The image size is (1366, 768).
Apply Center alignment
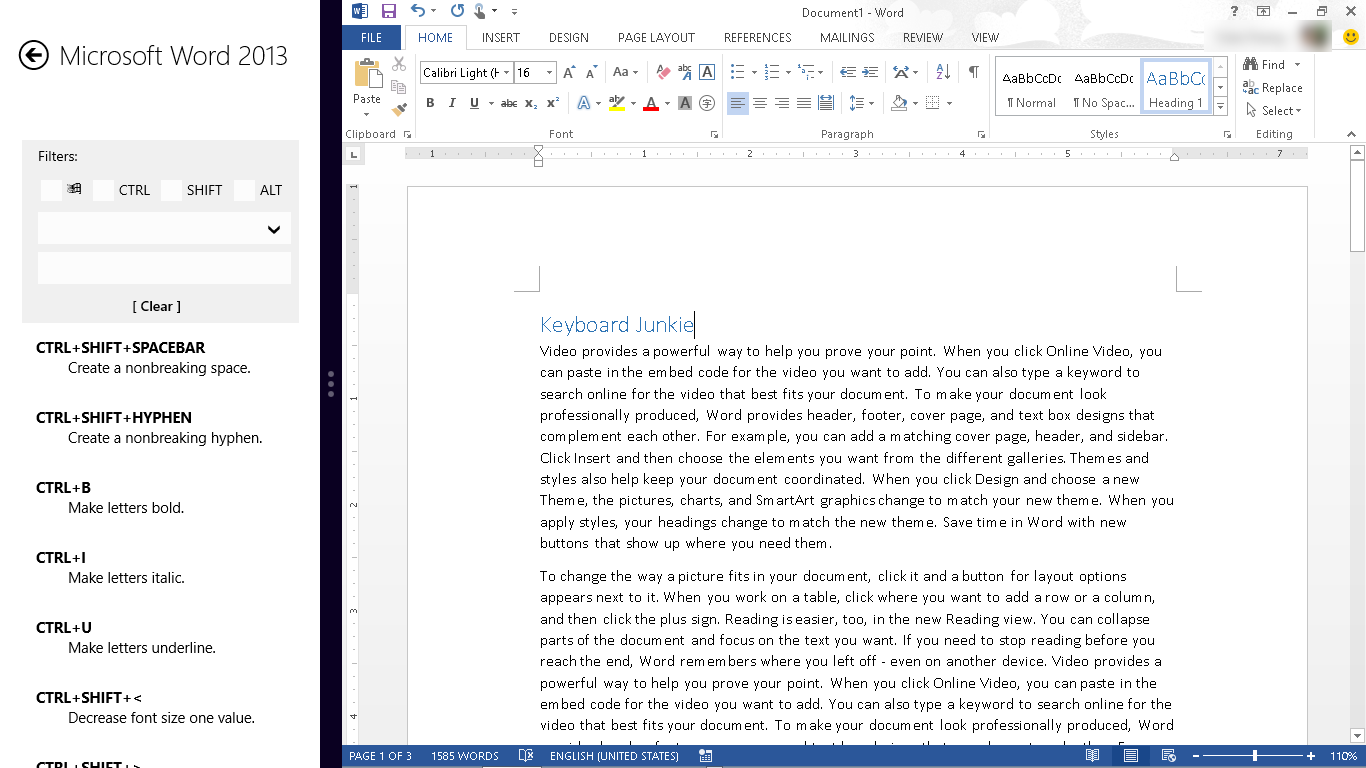[760, 103]
